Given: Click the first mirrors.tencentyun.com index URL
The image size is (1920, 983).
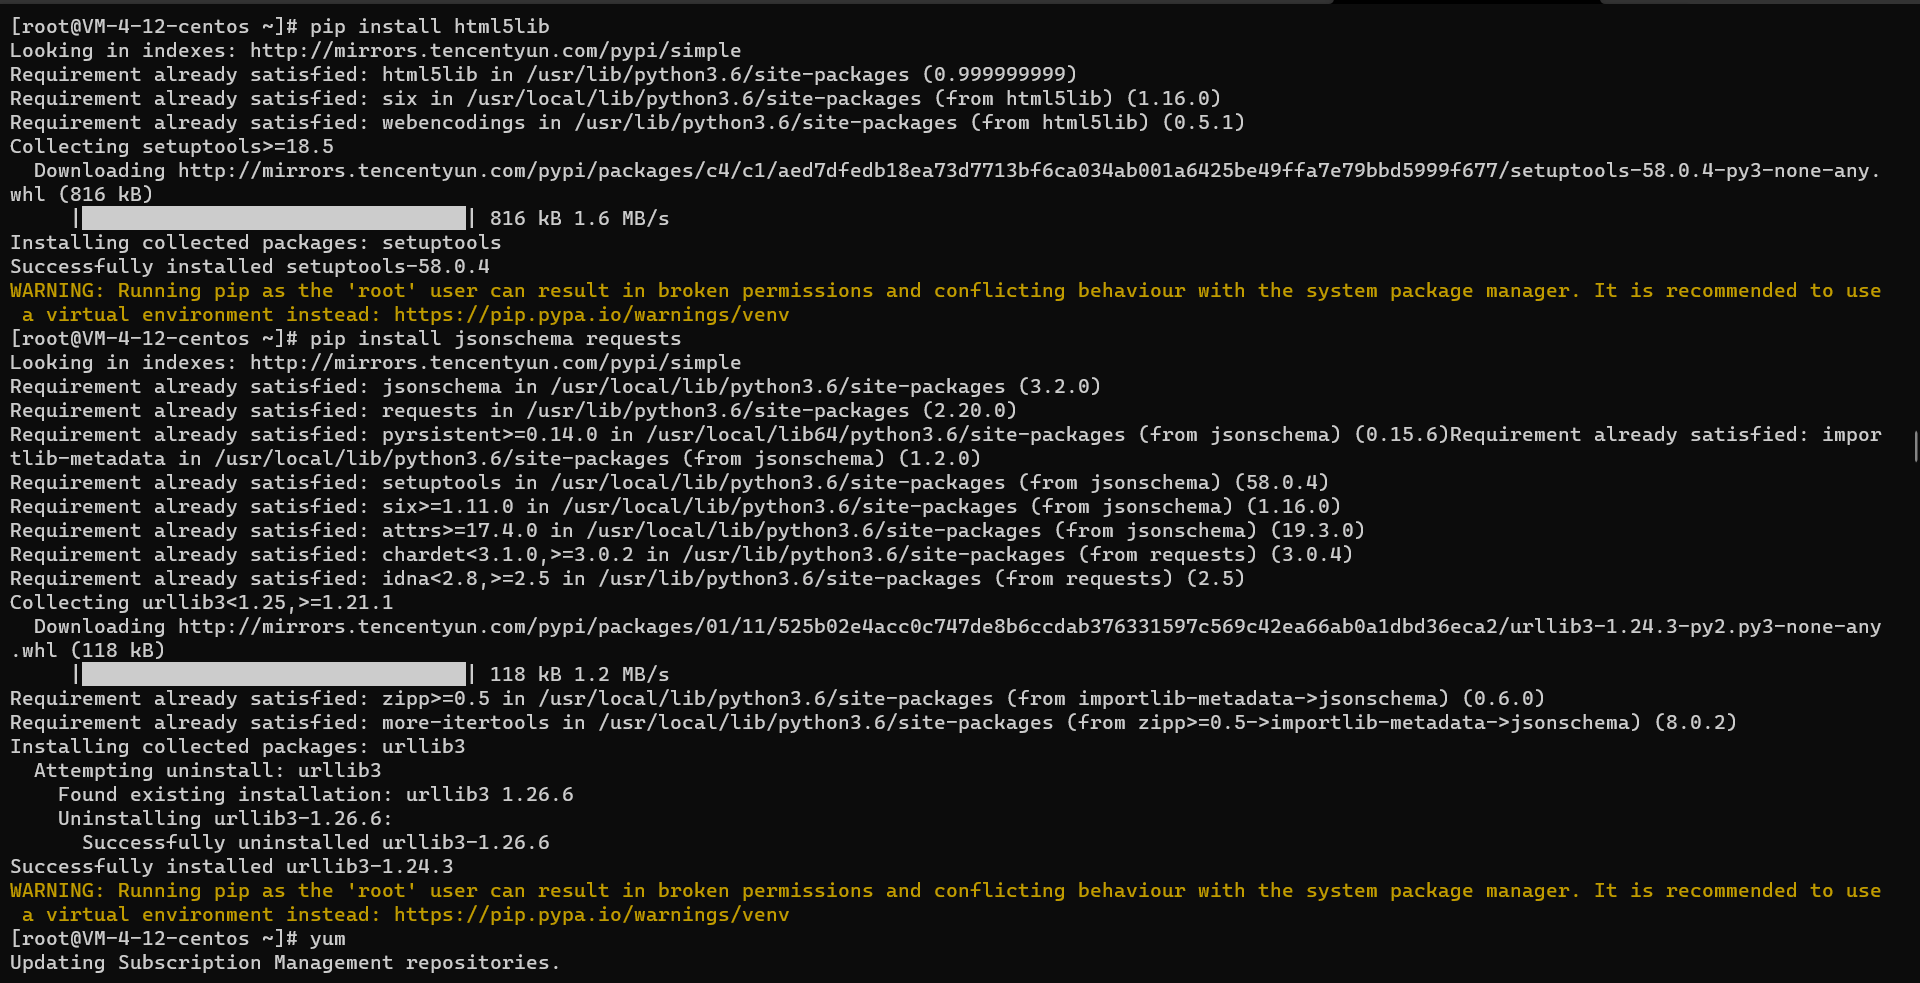Looking at the screenshot, I should tap(495, 51).
